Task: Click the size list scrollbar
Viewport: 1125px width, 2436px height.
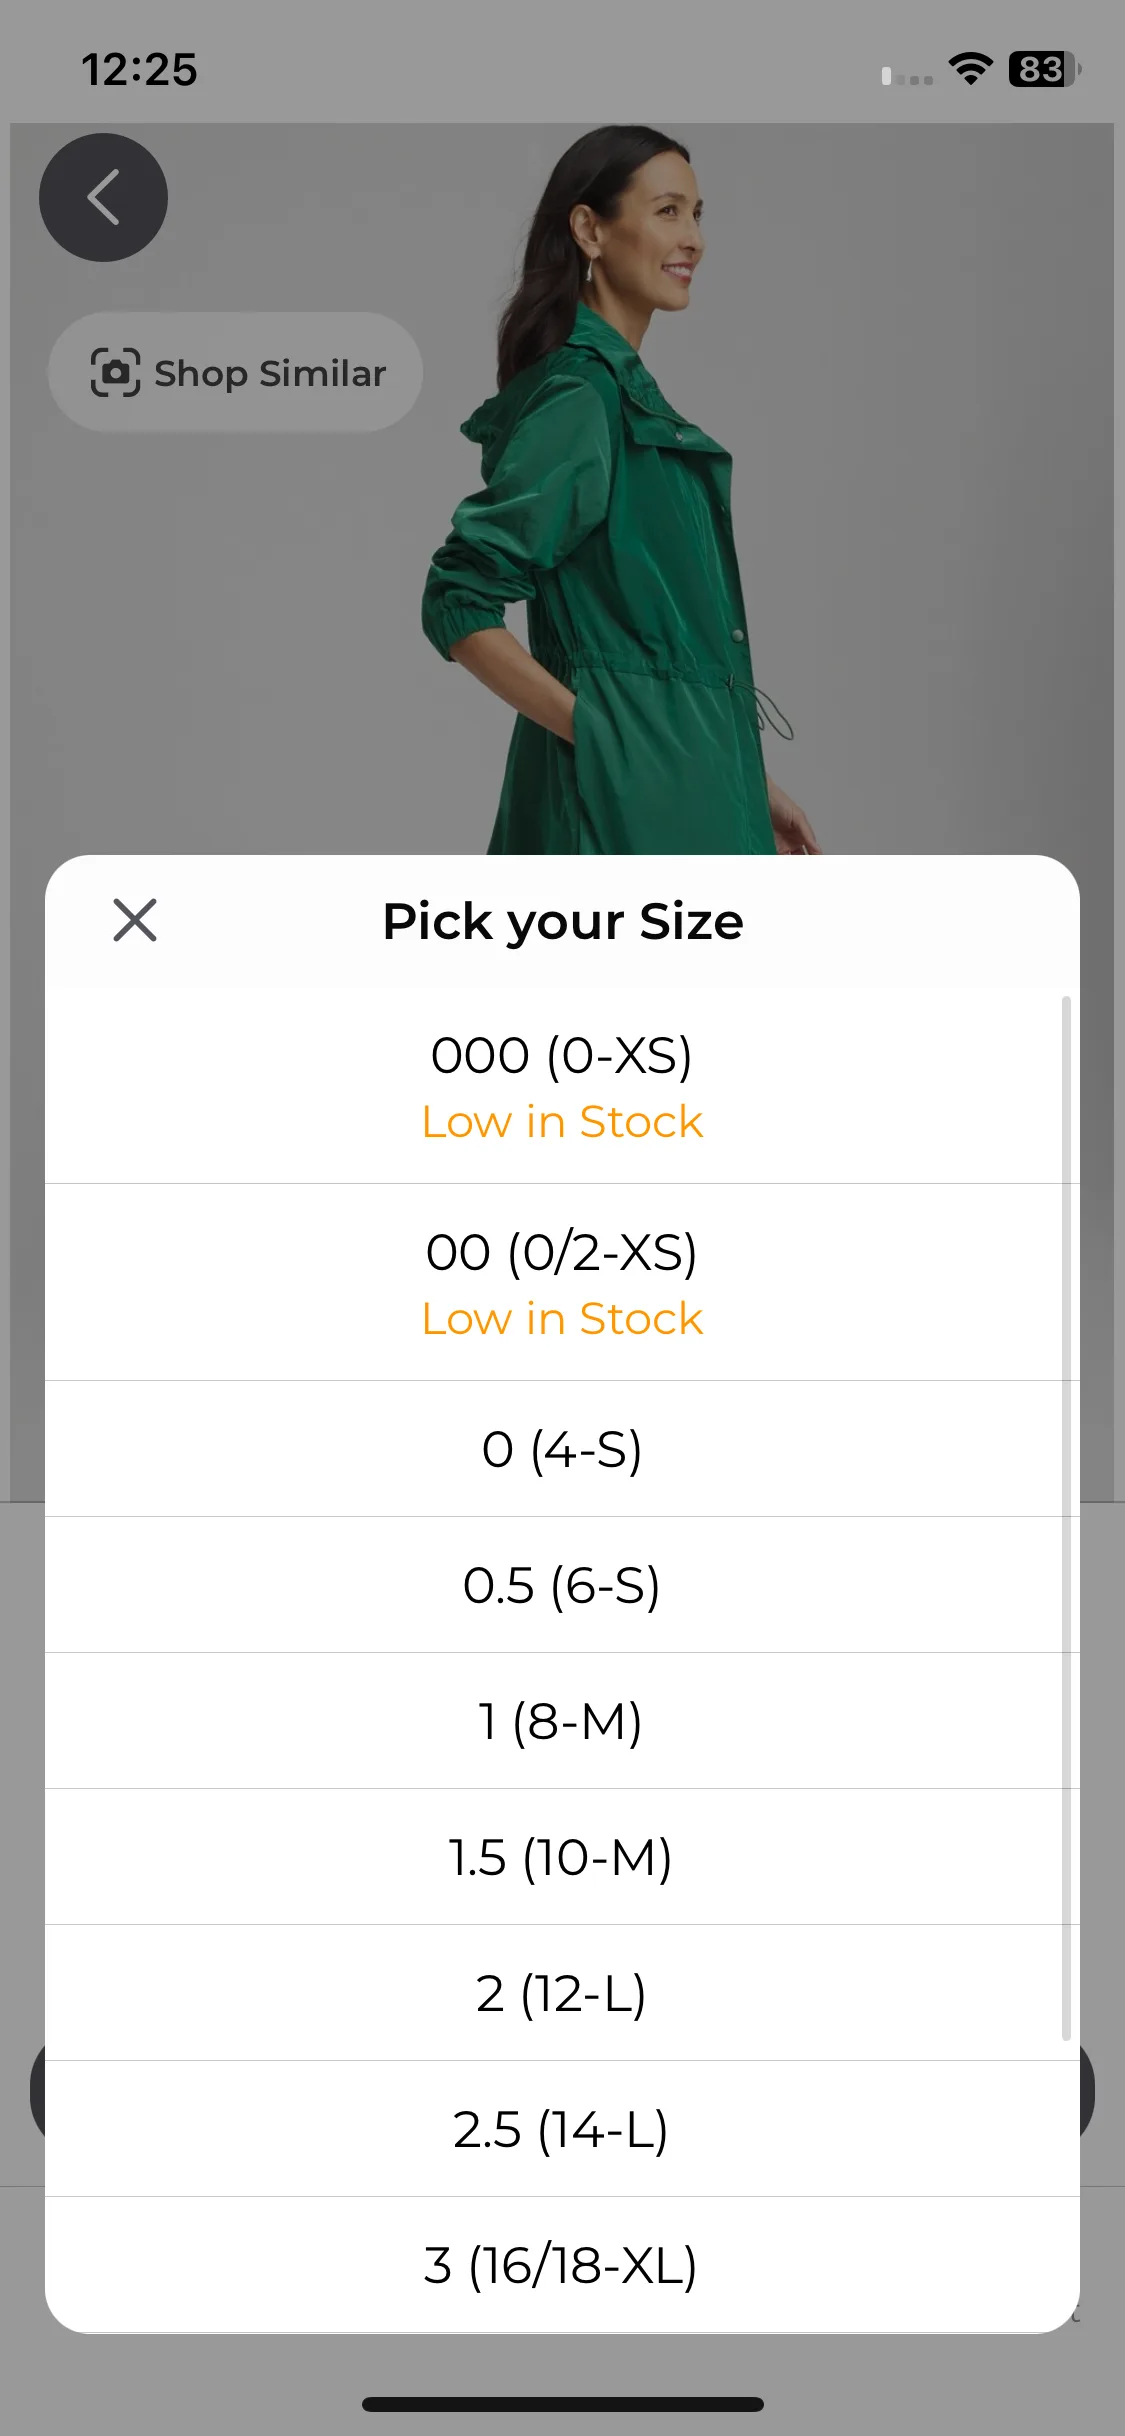Action: point(1066,1518)
